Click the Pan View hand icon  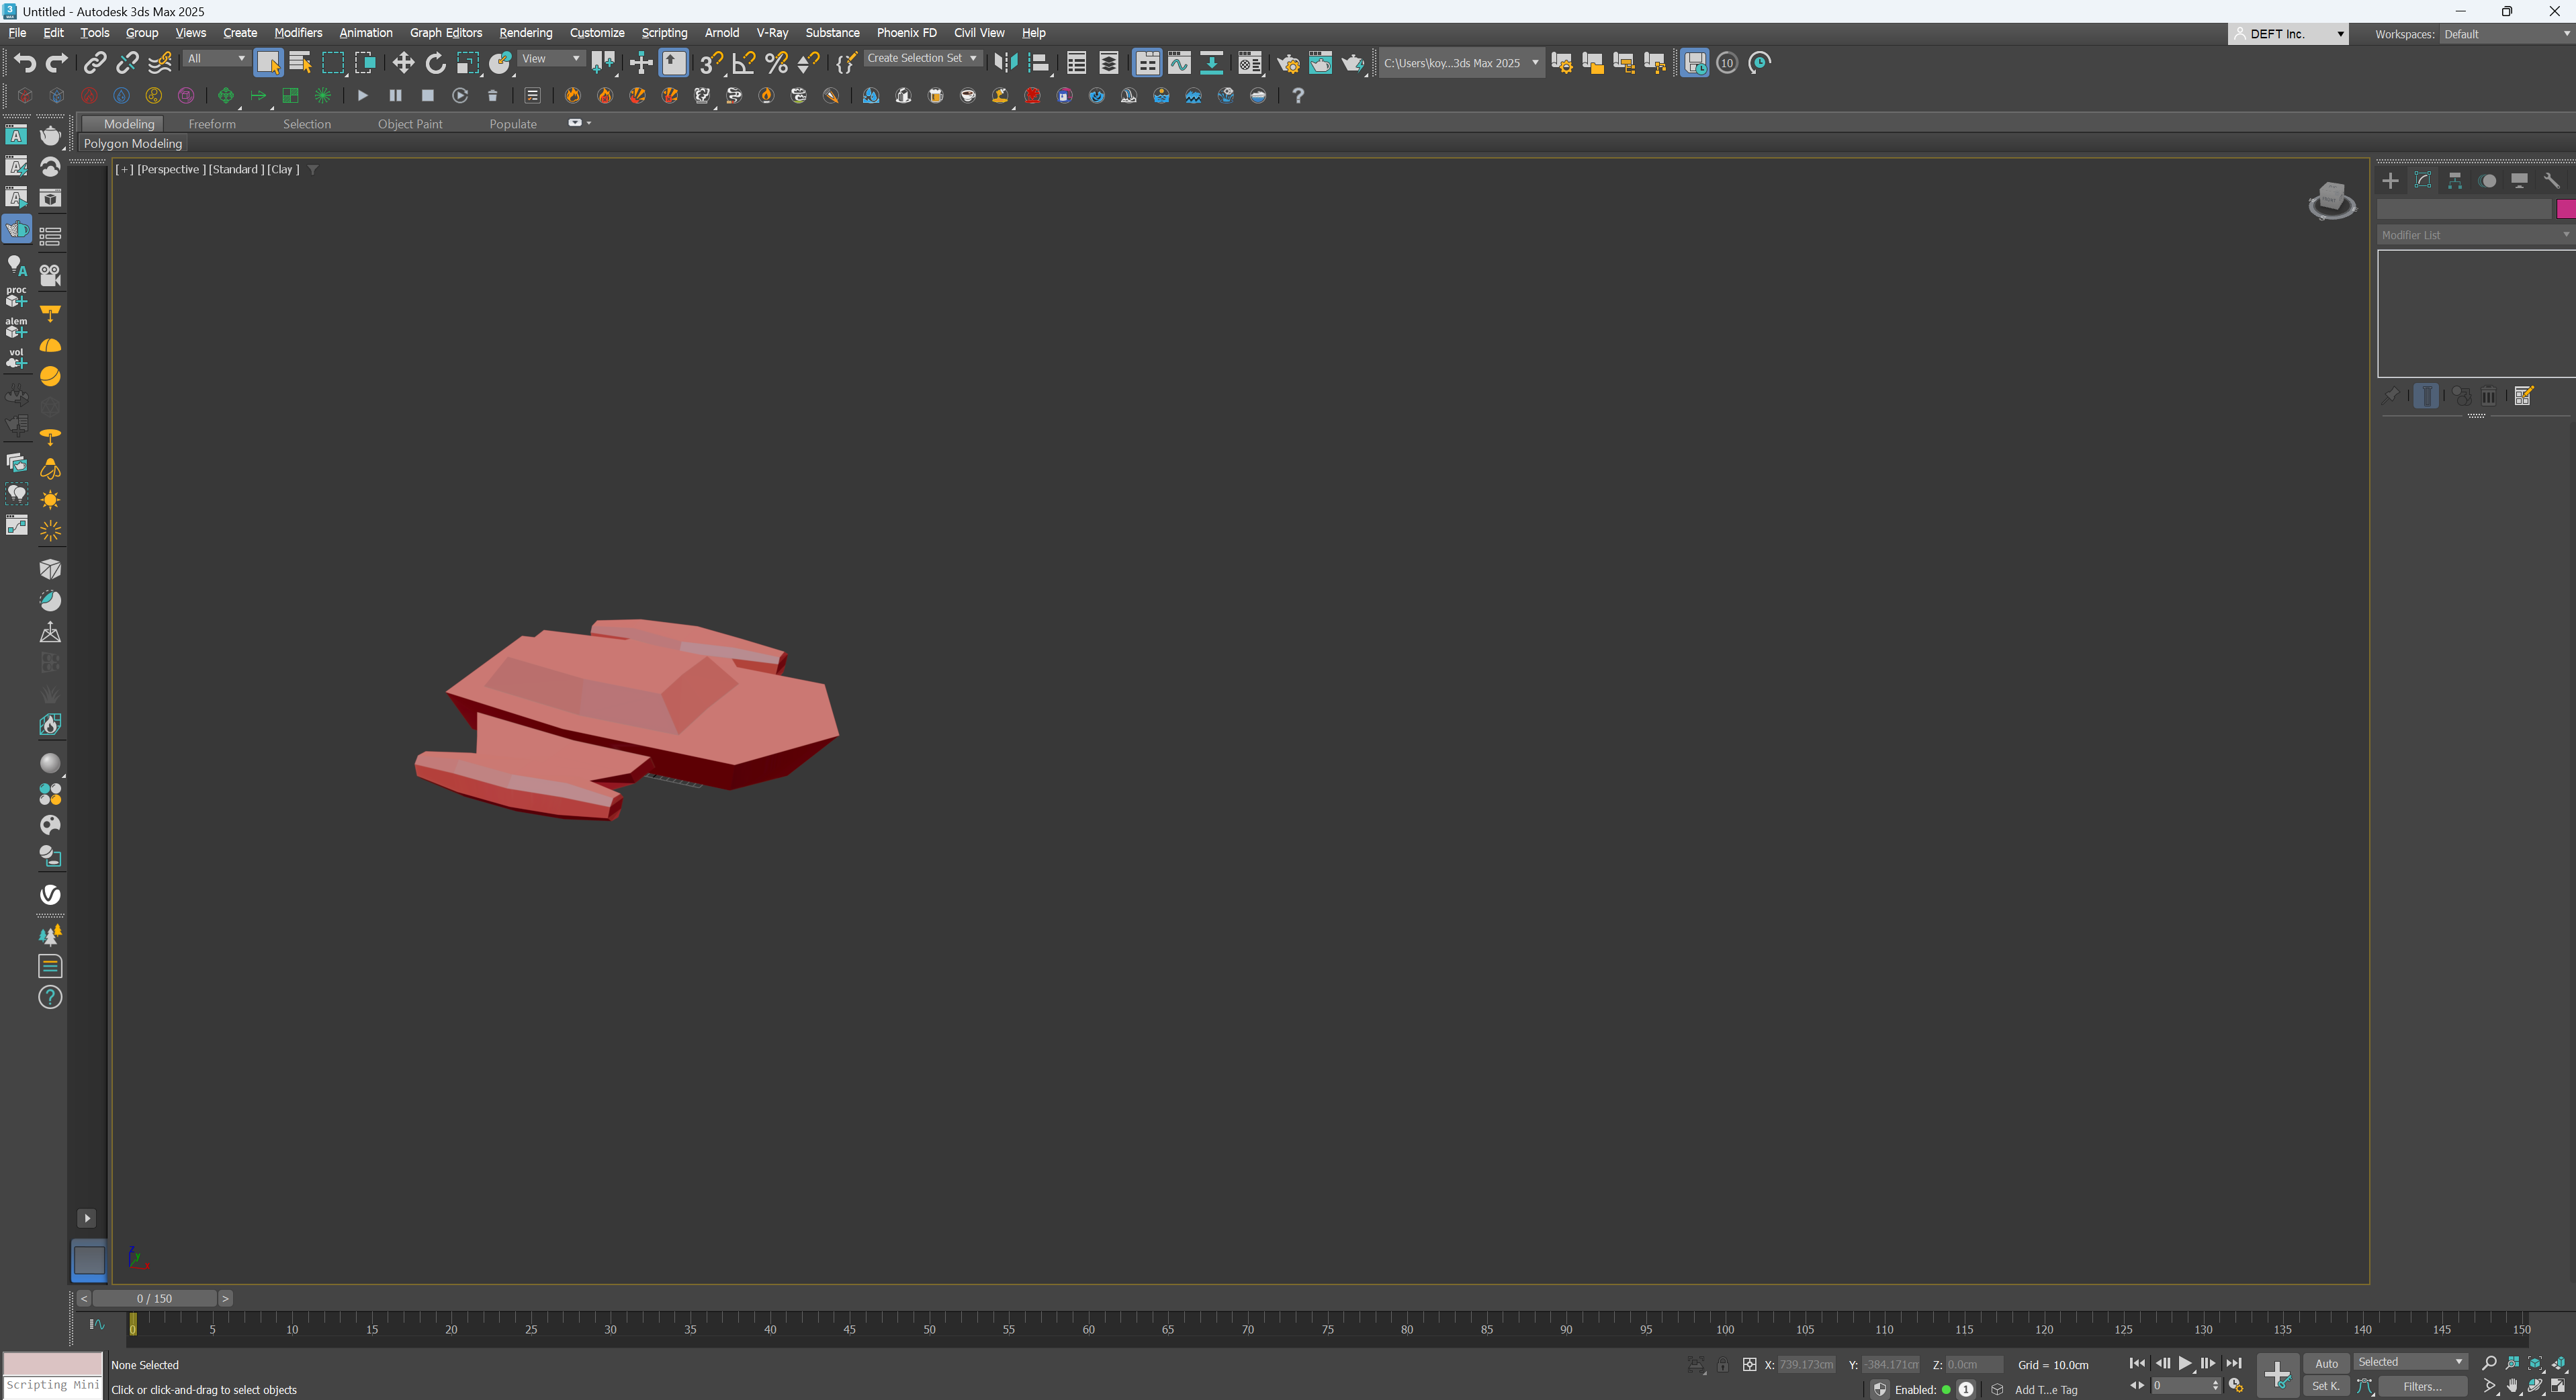[x=2512, y=1386]
